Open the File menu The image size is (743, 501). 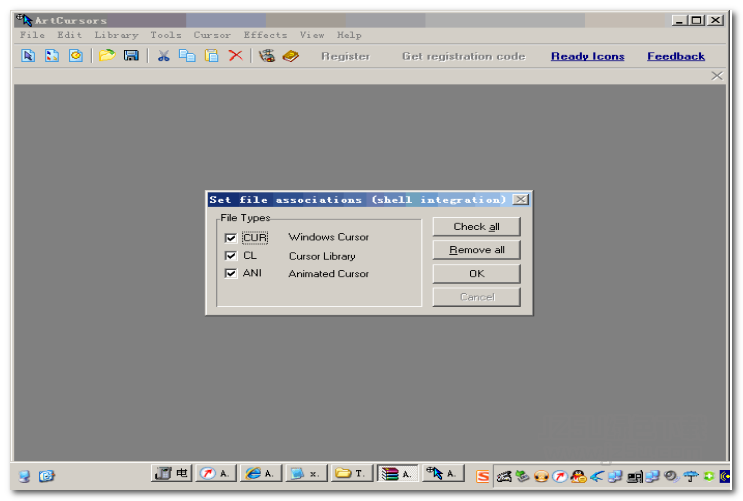[x=32, y=35]
